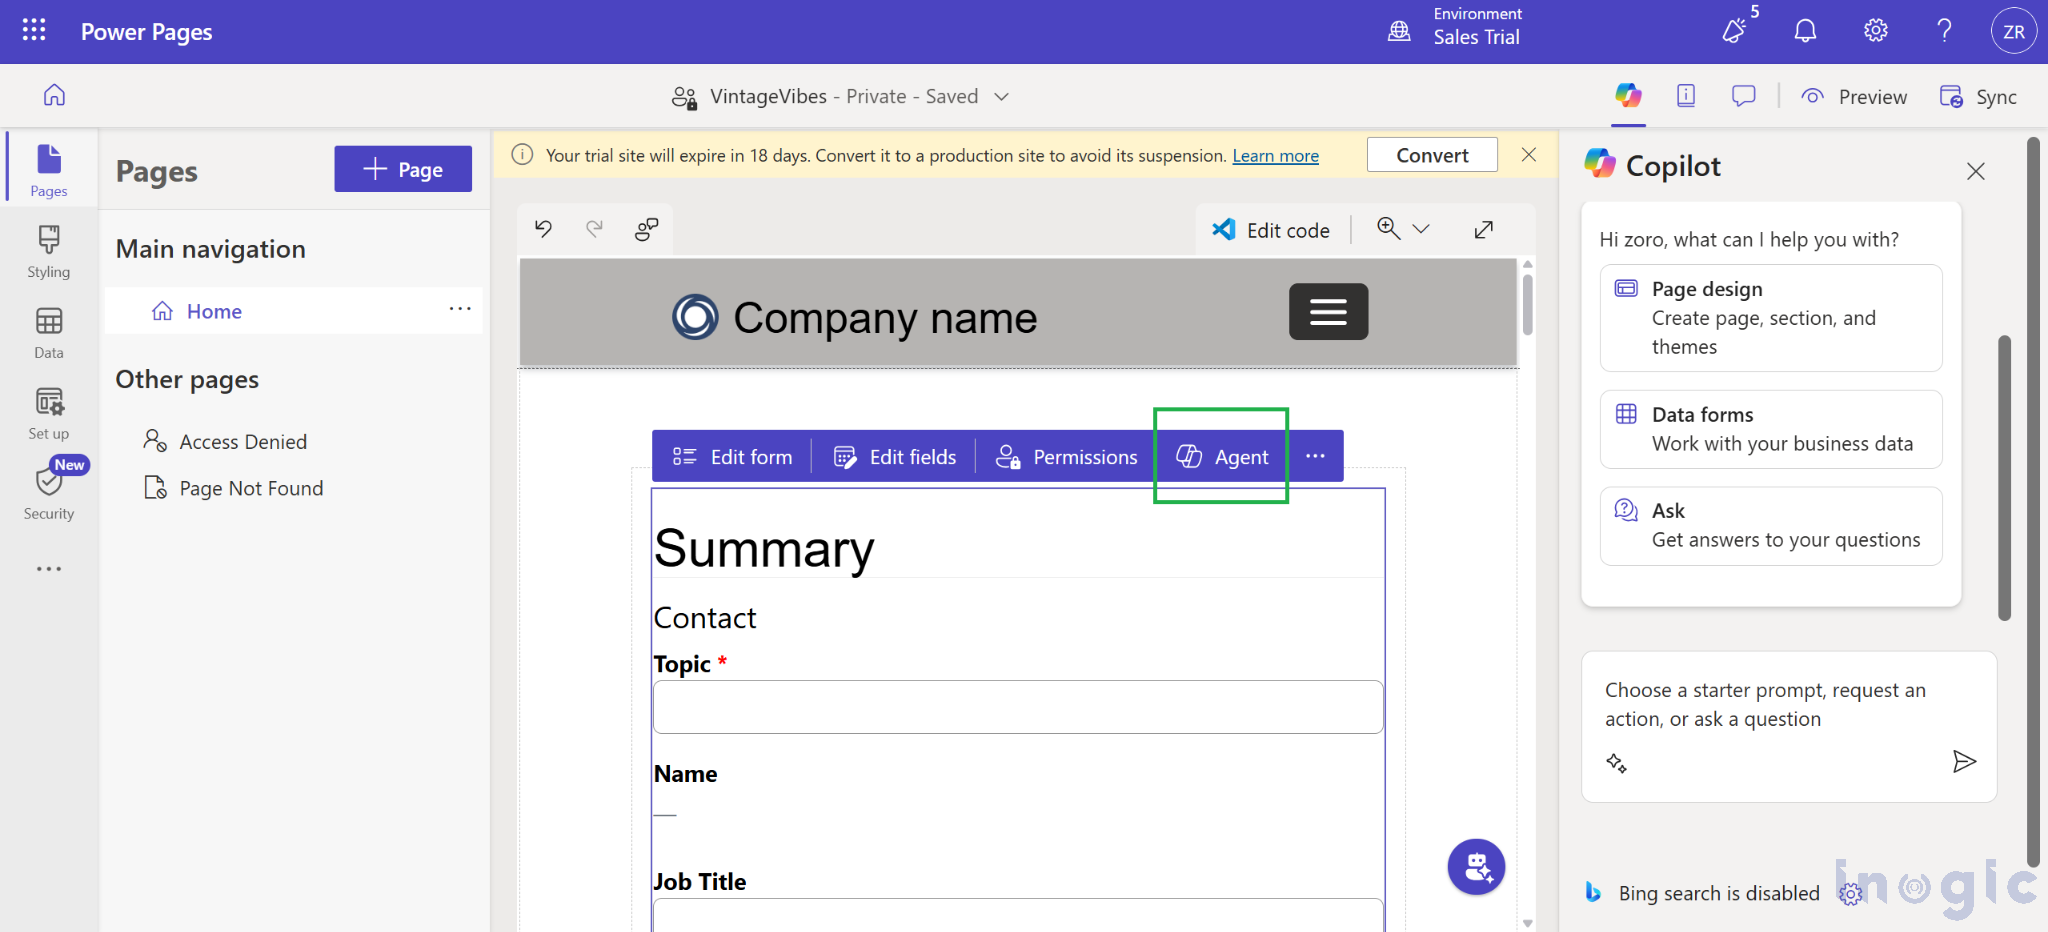
Task: Click the Topic input field
Action: click(x=1017, y=707)
